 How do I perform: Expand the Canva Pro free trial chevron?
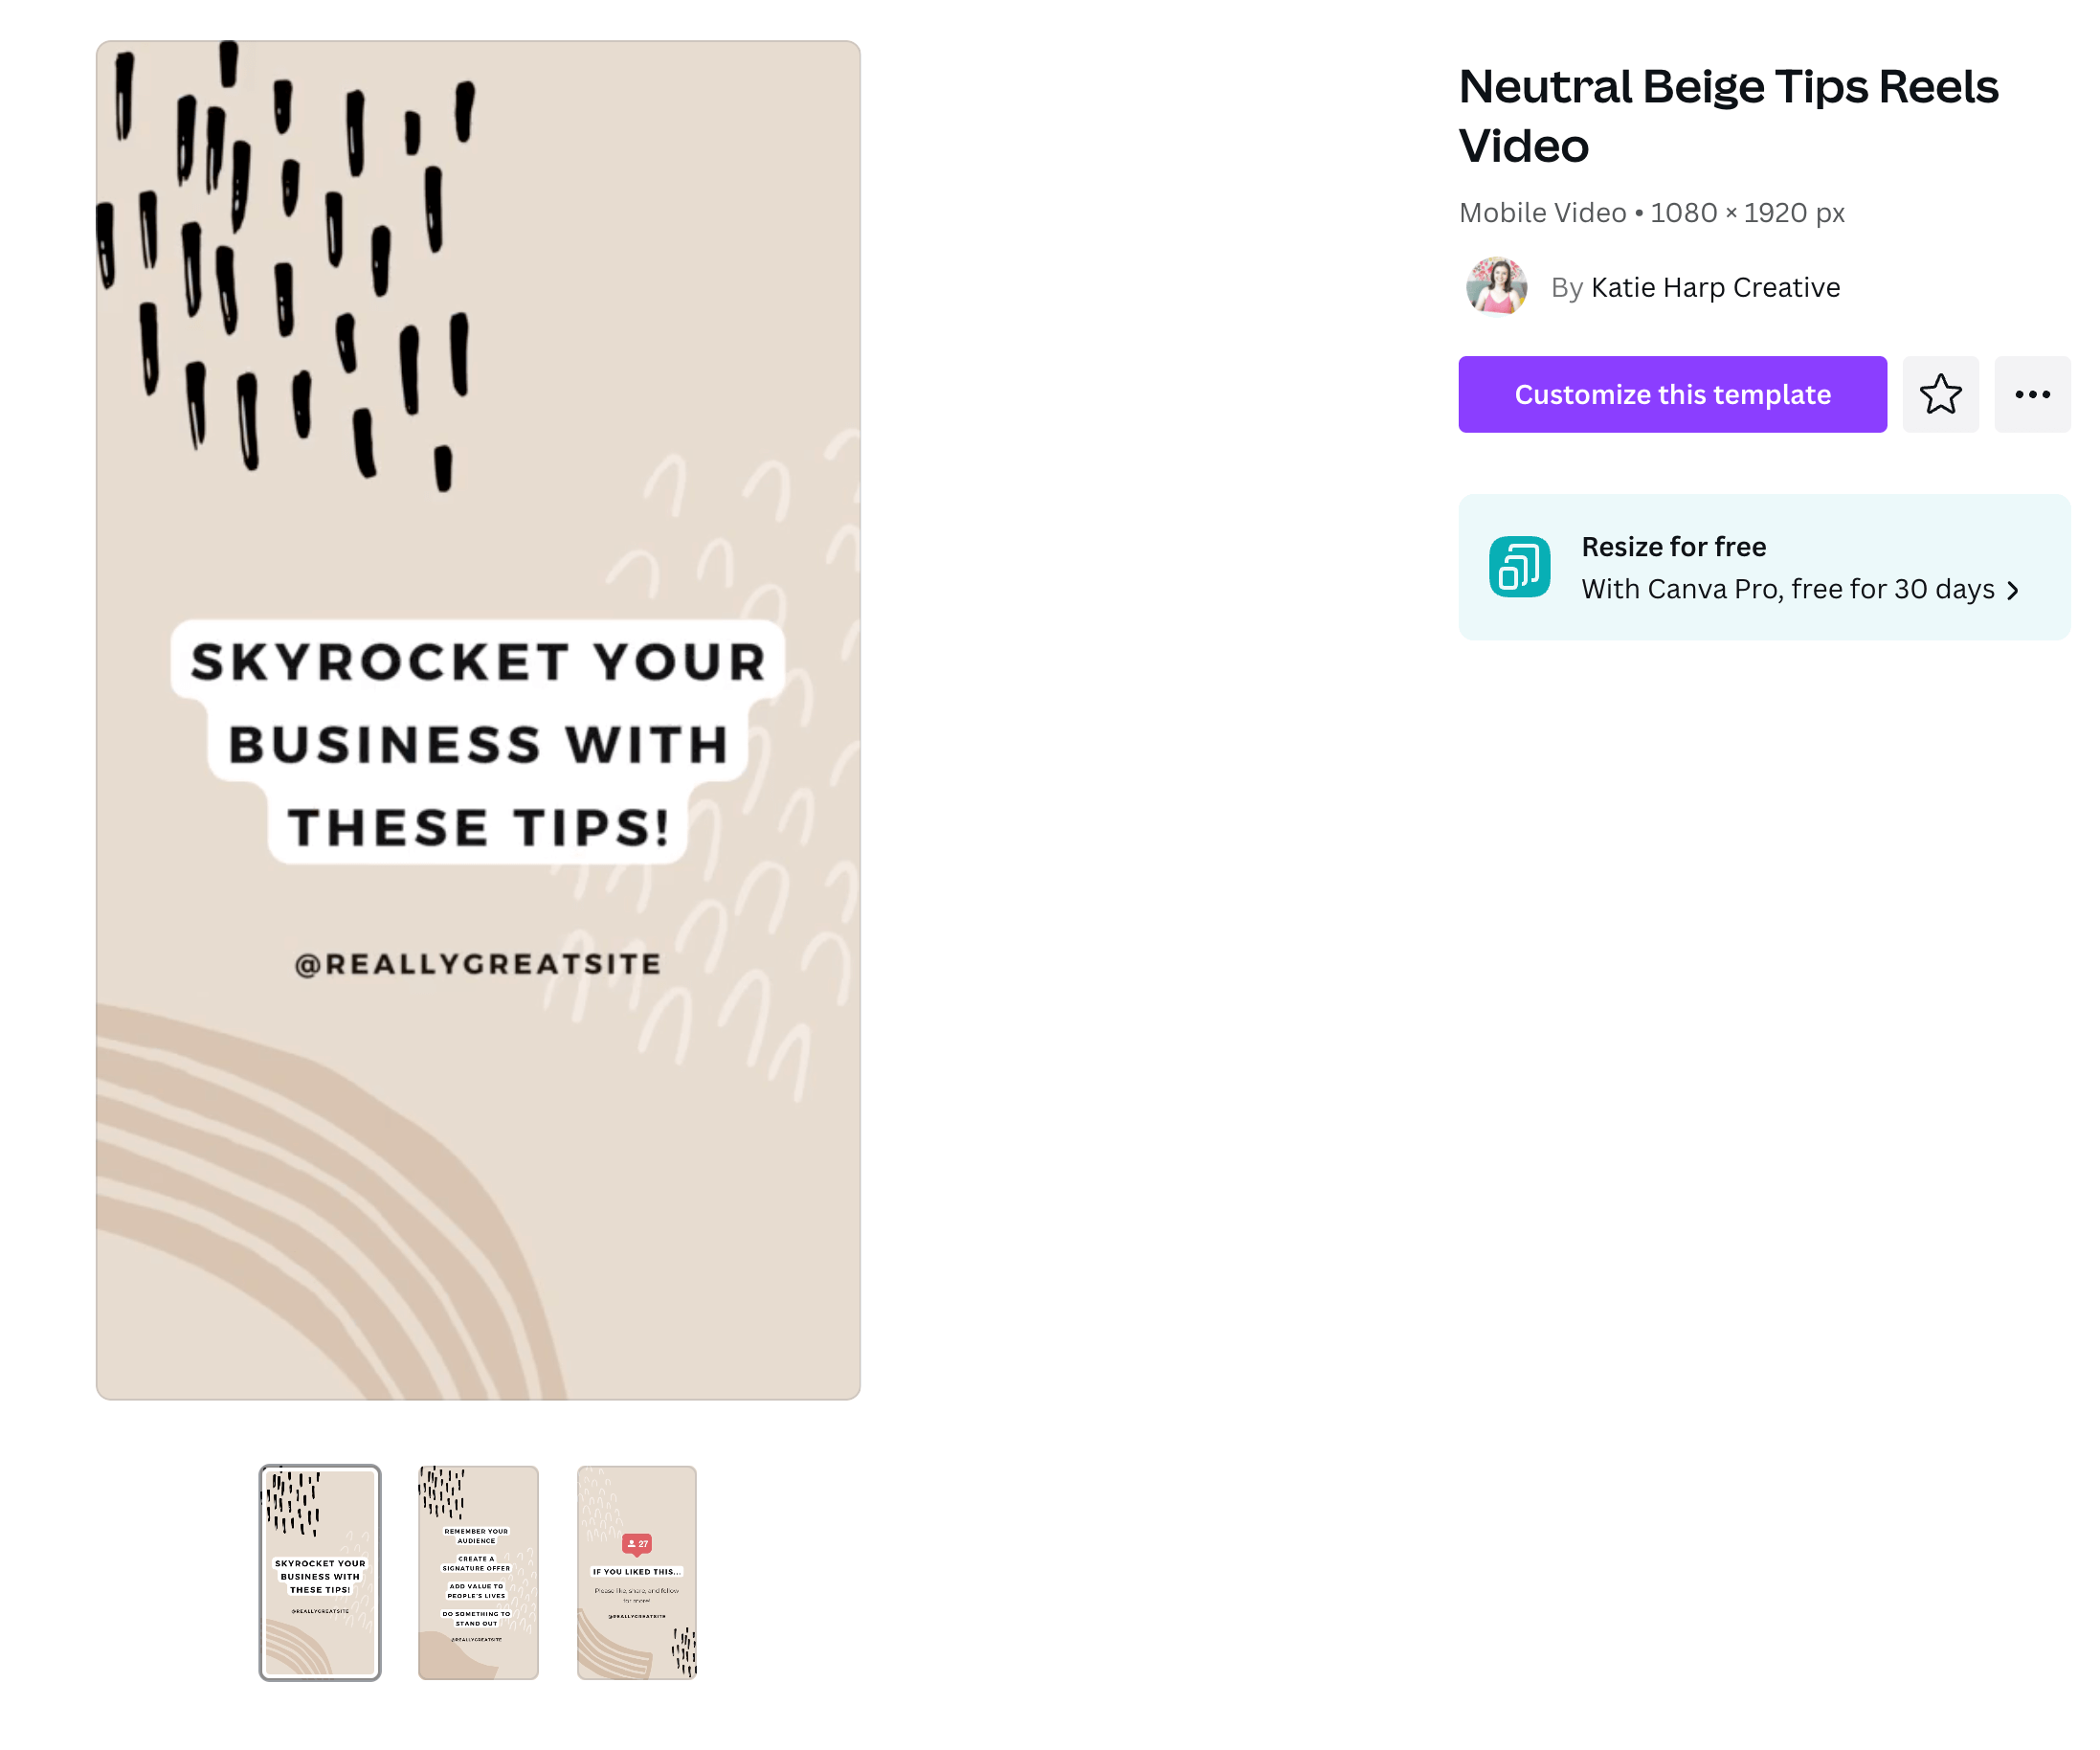[x=2013, y=591]
